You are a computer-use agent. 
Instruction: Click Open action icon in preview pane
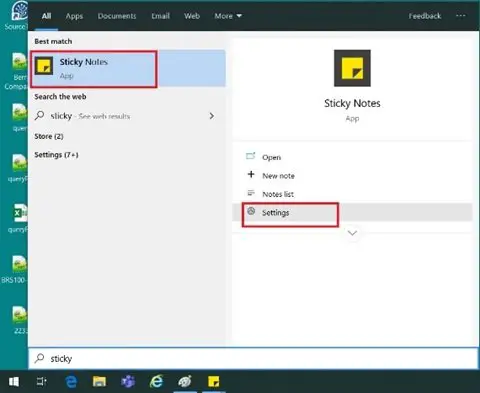(x=250, y=156)
